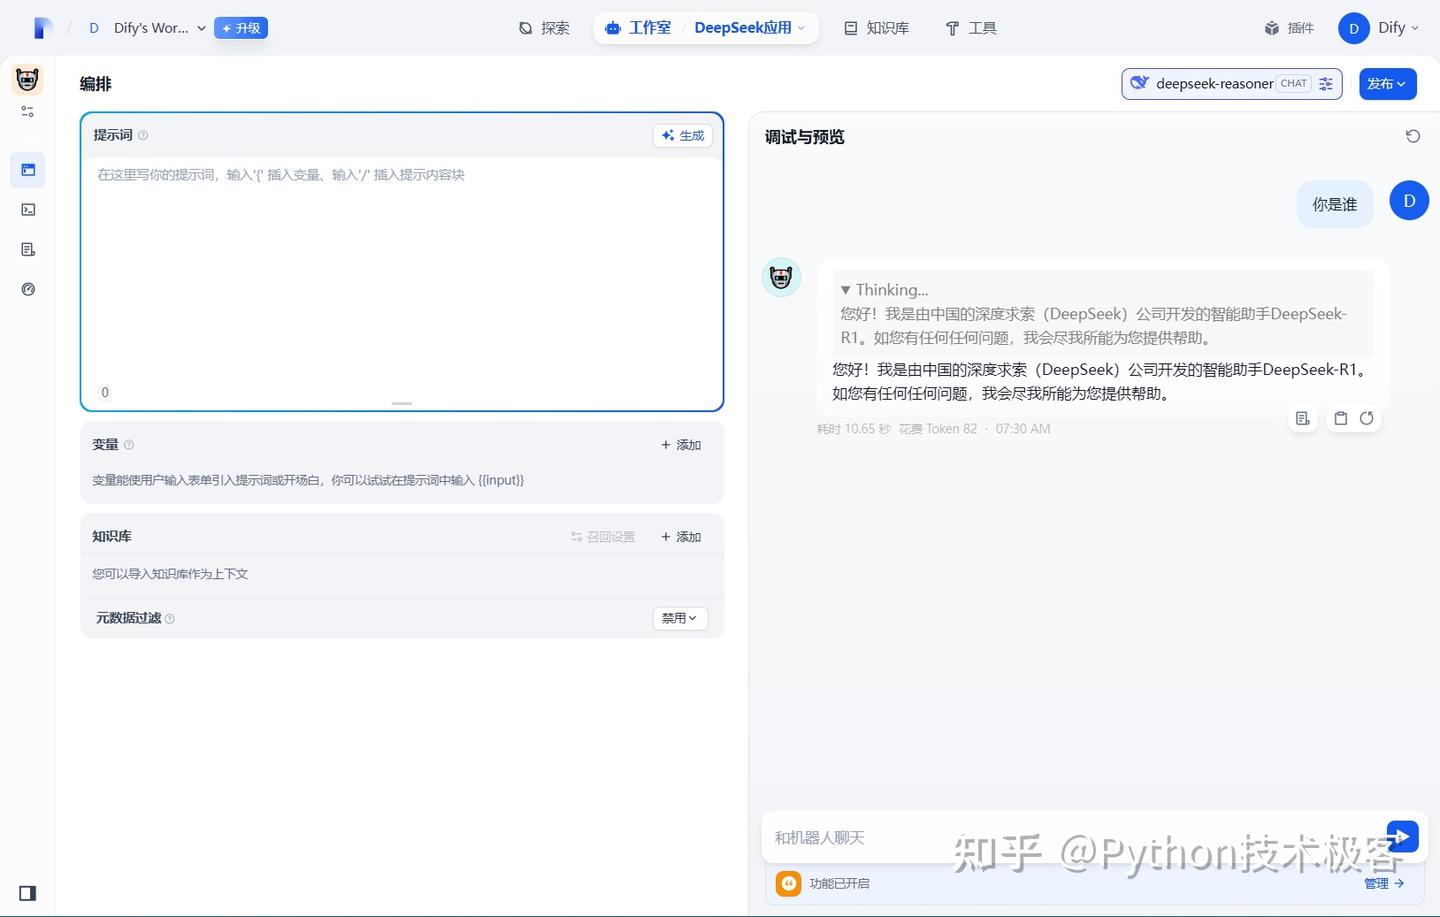The width and height of the screenshot is (1440, 917).
Task: Open the monitoring compass icon in sidebar
Action: tap(28, 289)
